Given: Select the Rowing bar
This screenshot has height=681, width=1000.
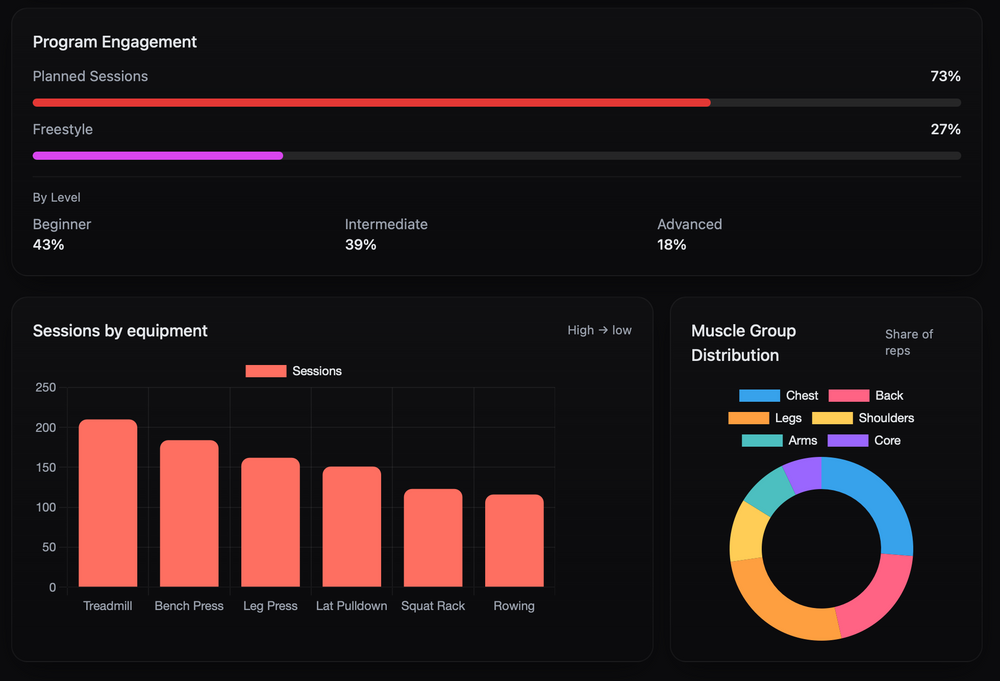Looking at the screenshot, I should click(x=514, y=541).
